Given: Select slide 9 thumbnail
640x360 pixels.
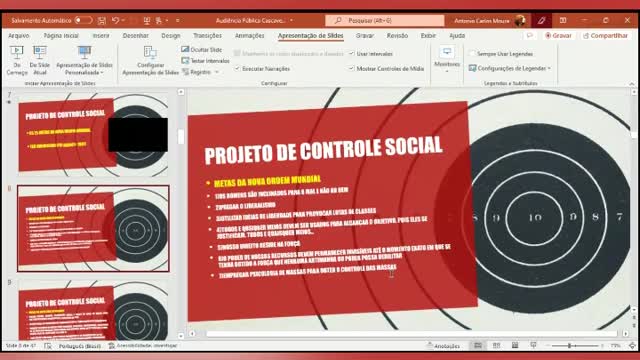Looking at the screenshot, I should [93, 310].
